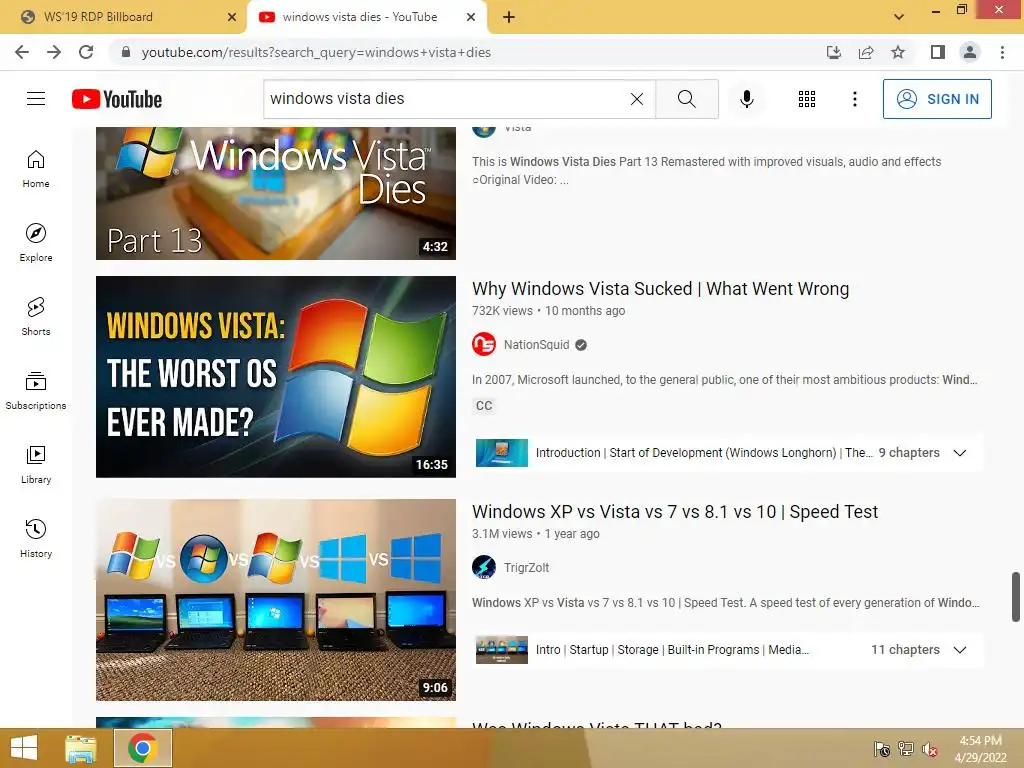Click the network tray icon
The height and width of the screenshot is (768, 1024).
(906, 749)
